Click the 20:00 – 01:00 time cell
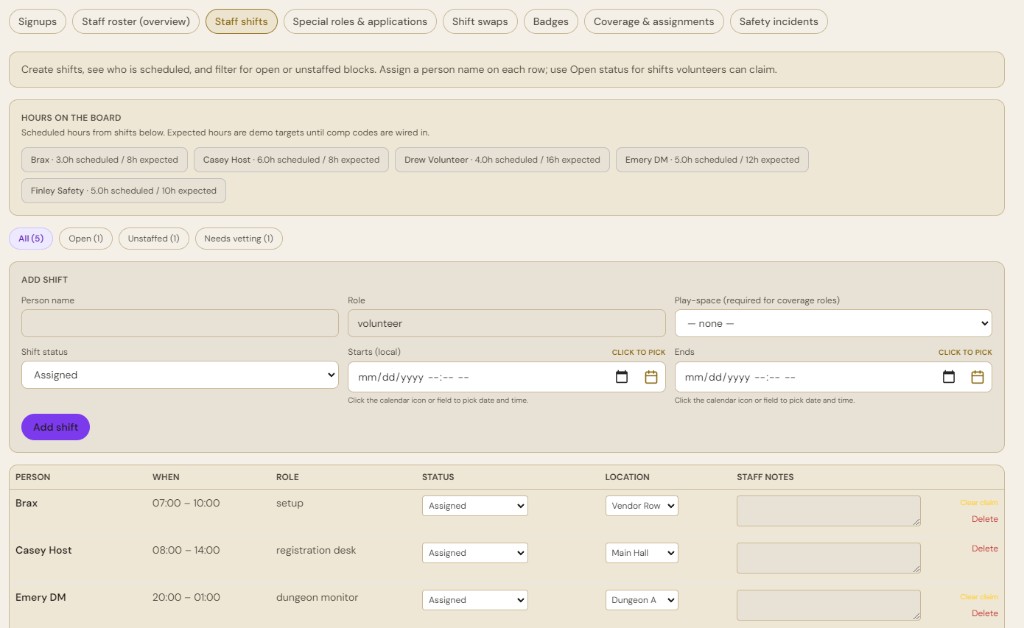Image resolution: width=1024 pixels, height=628 pixels. 186,597
